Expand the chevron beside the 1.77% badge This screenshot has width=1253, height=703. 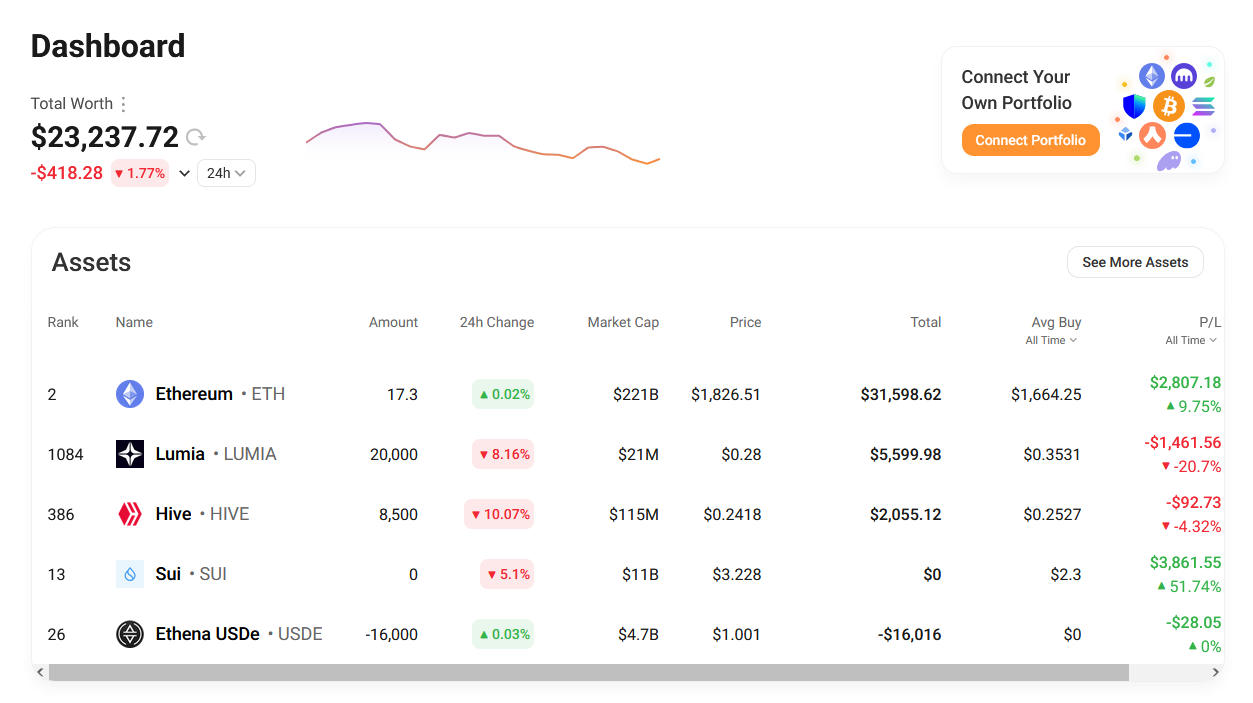coord(184,173)
